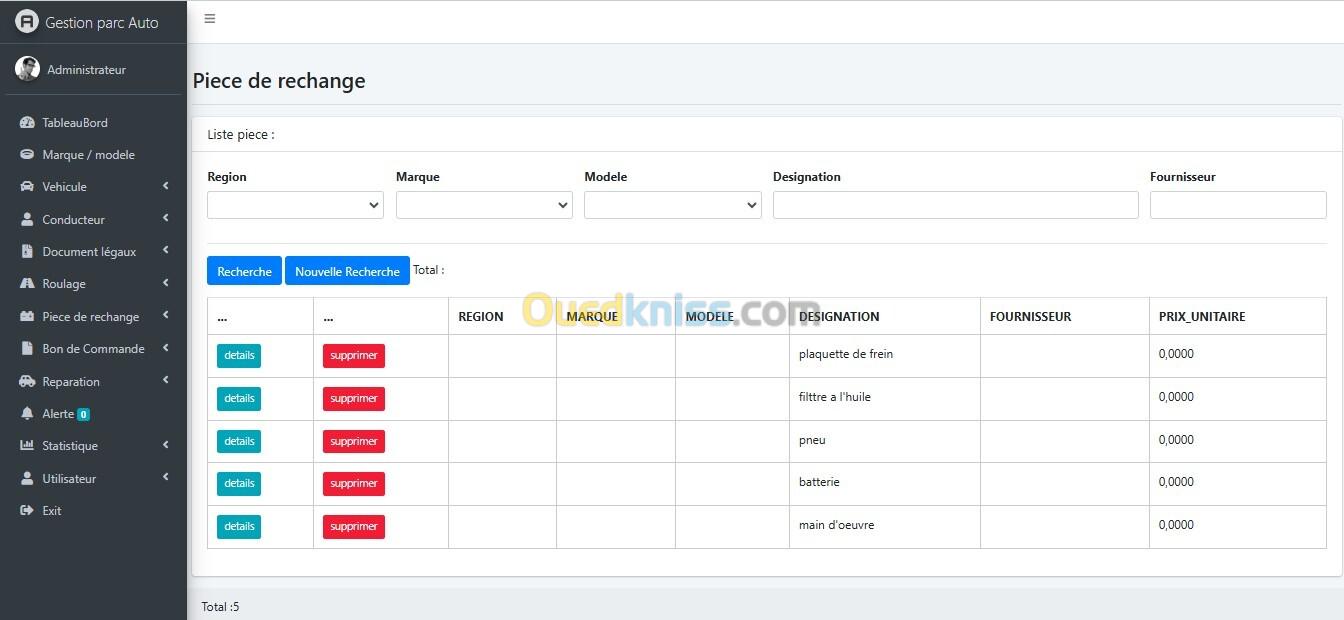Viewport: 1344px width, 620px height.
Task: Click the Designation search input field
Action: (x=955, y=205)
